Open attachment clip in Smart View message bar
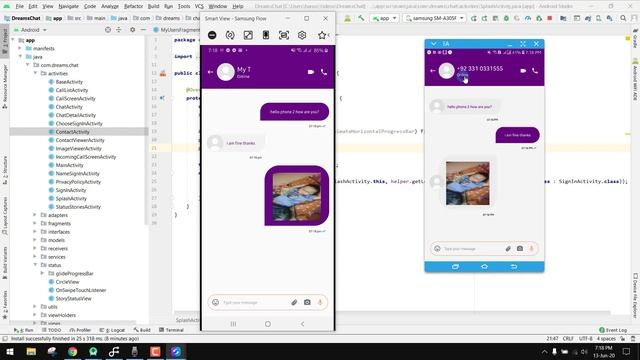Viewport: 640px width, 360px height. [294, 302]
